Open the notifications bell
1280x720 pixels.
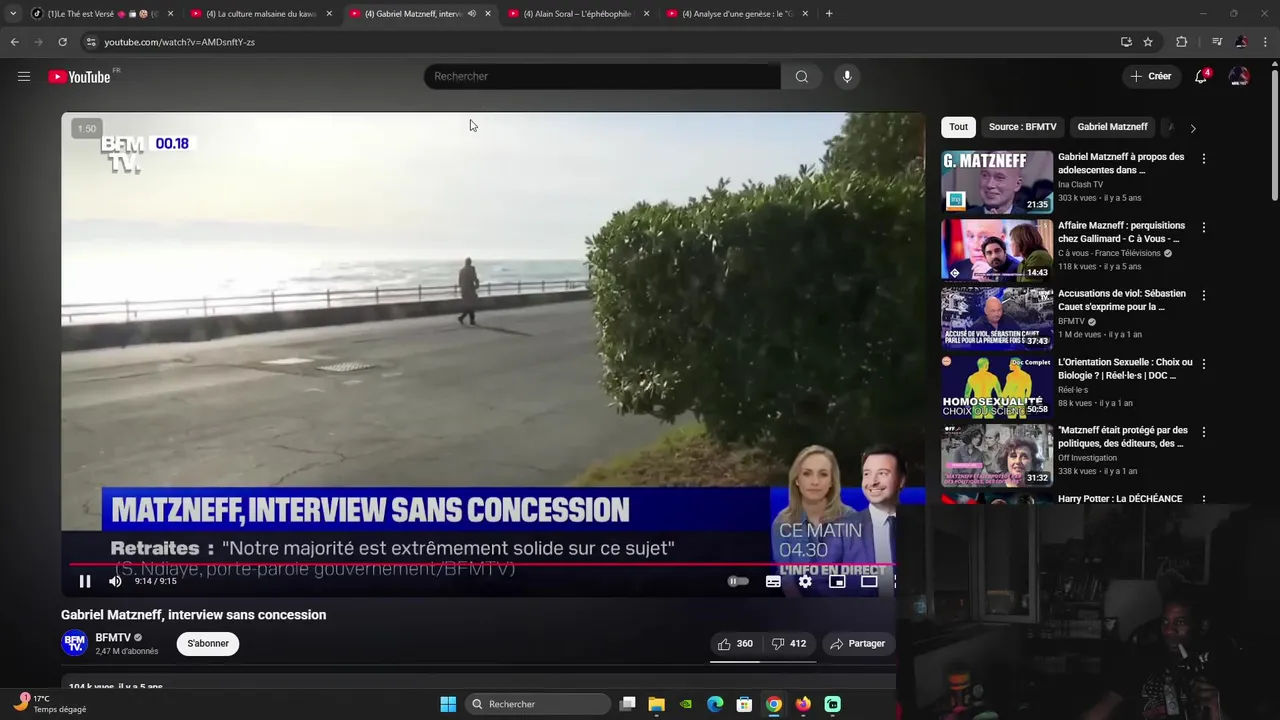pos(1201,76)
